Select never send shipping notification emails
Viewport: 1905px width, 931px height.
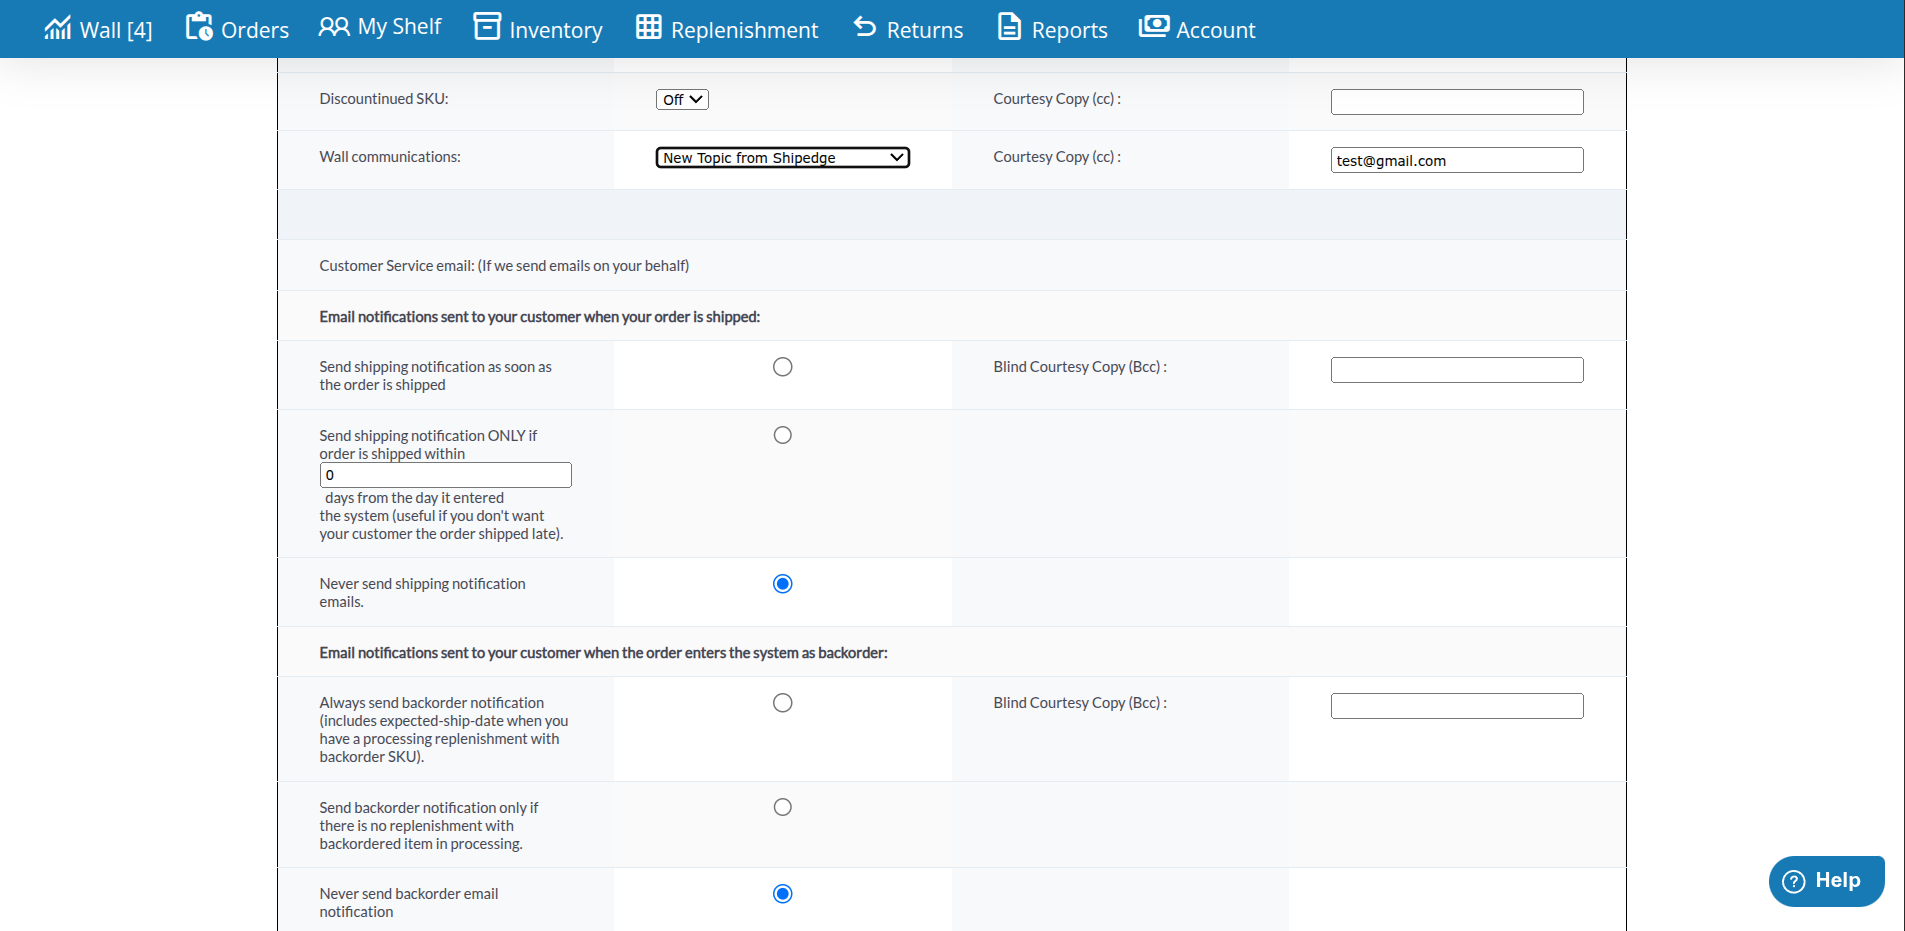coord(783,584)
